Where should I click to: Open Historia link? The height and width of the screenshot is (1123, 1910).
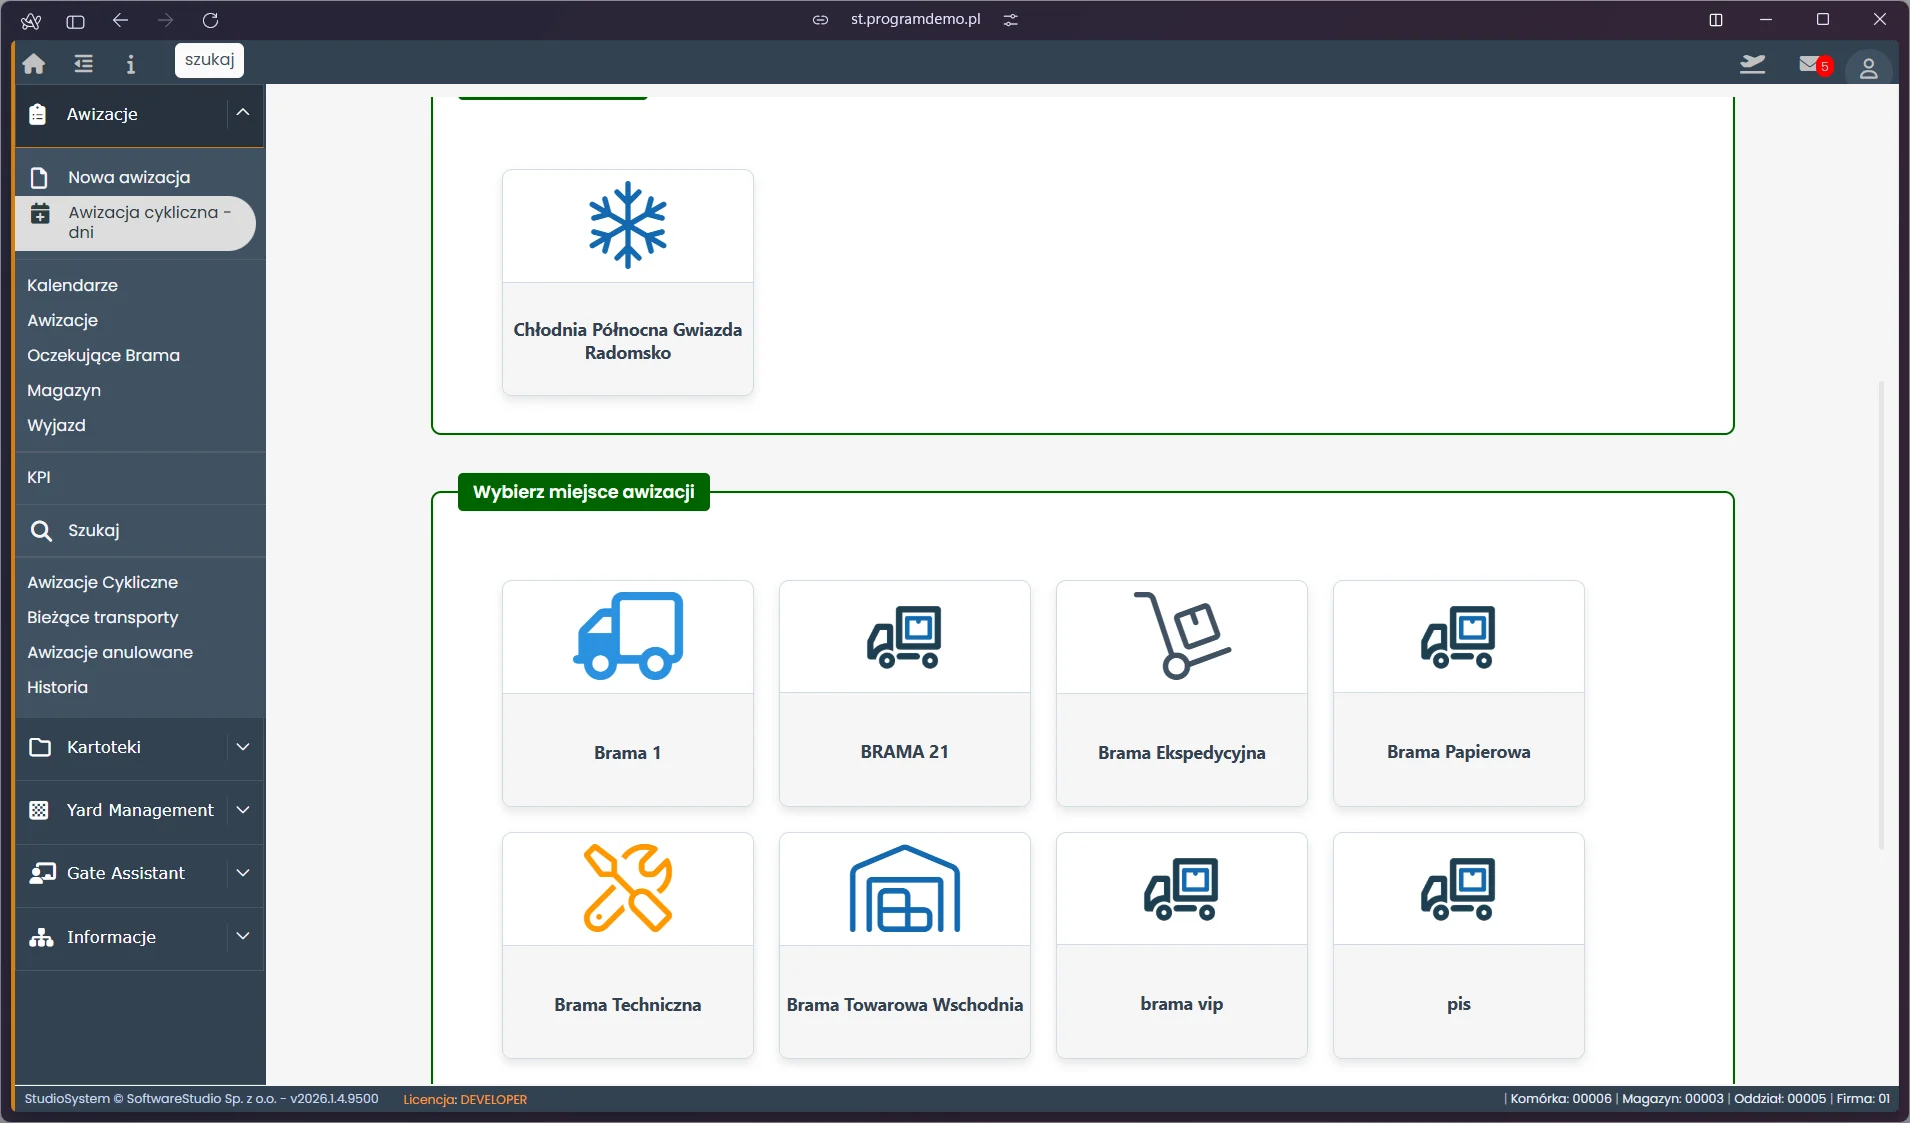(x=57, y=687)
